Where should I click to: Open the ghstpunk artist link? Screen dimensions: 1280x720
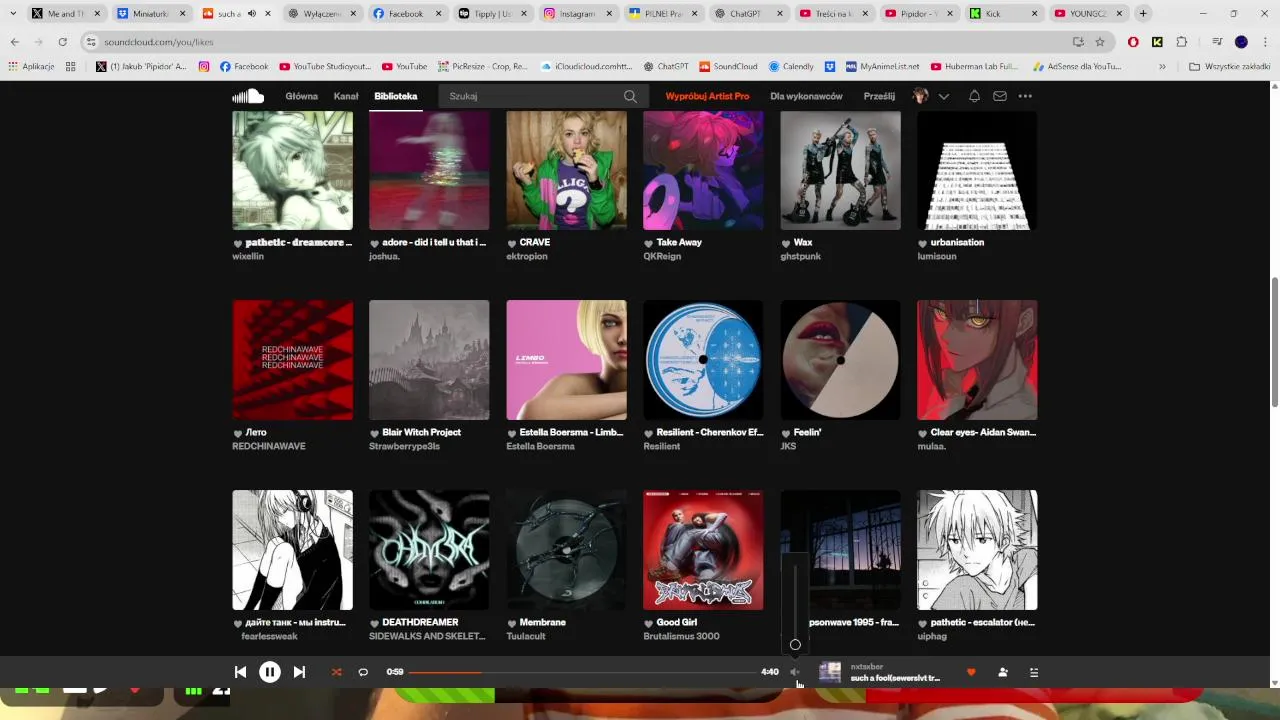(x=800, y=256)
